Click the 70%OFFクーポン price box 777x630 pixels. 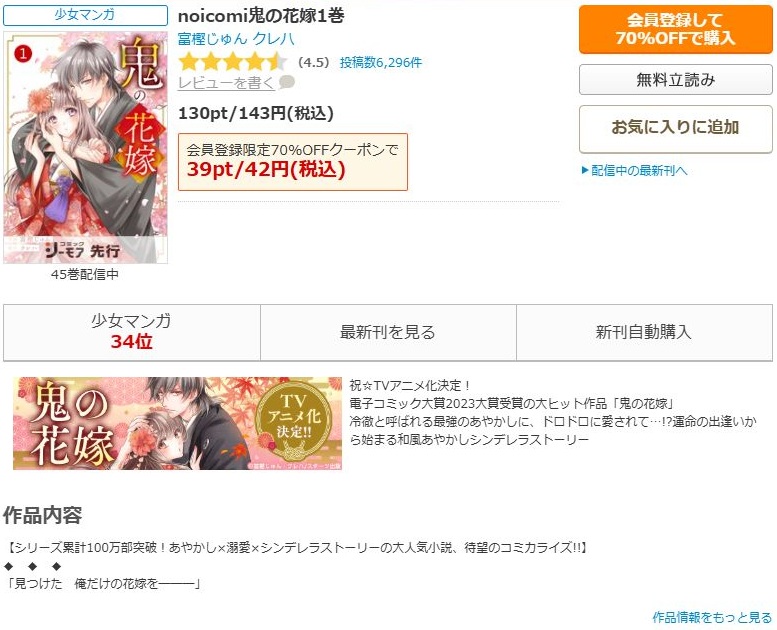coord(293,162)
